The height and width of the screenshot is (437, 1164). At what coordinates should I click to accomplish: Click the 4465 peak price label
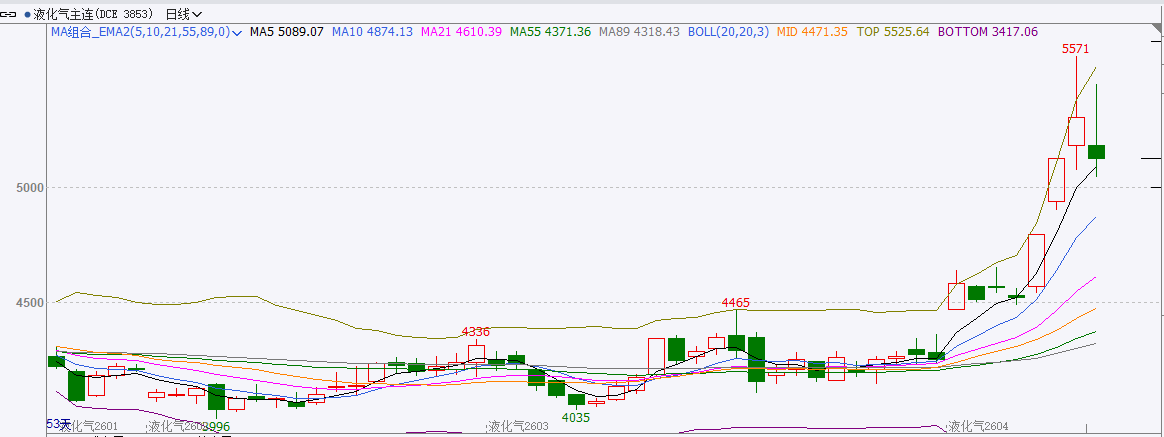click(736, 302)
